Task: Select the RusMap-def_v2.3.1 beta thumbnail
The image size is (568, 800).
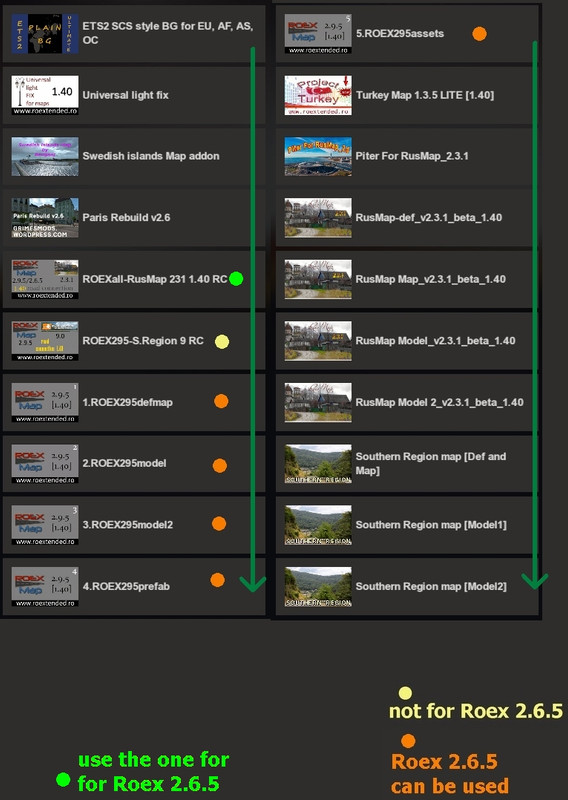Action: pyautogui.click(x=318, y=218)
